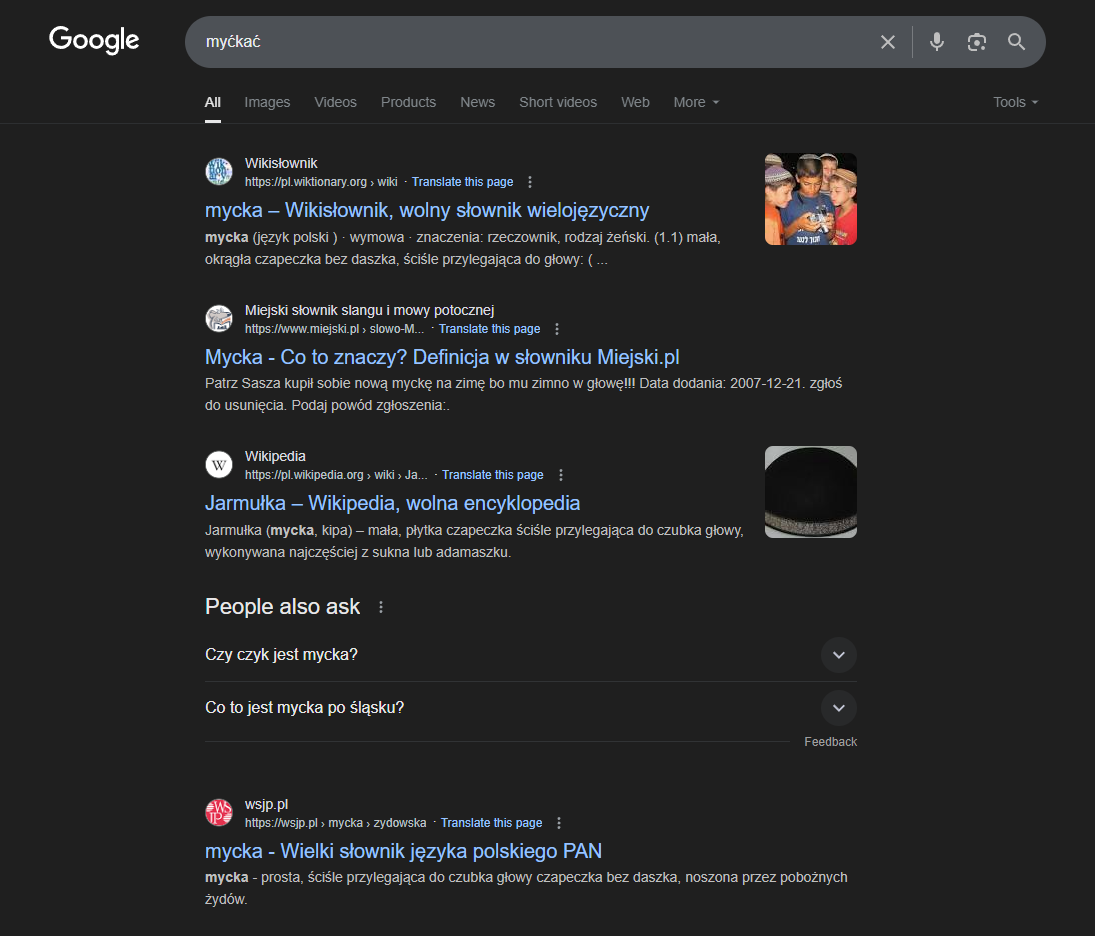Click the Wikipedia favicon

click(x=219, y=465)
